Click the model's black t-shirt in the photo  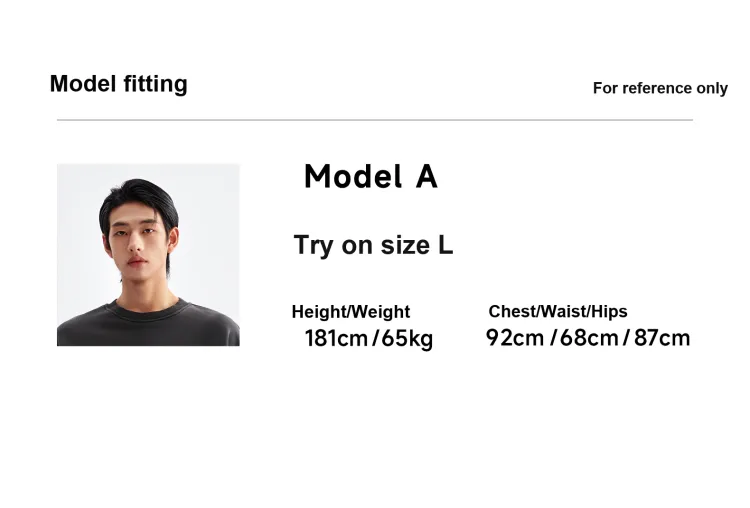tap(148, 325)
